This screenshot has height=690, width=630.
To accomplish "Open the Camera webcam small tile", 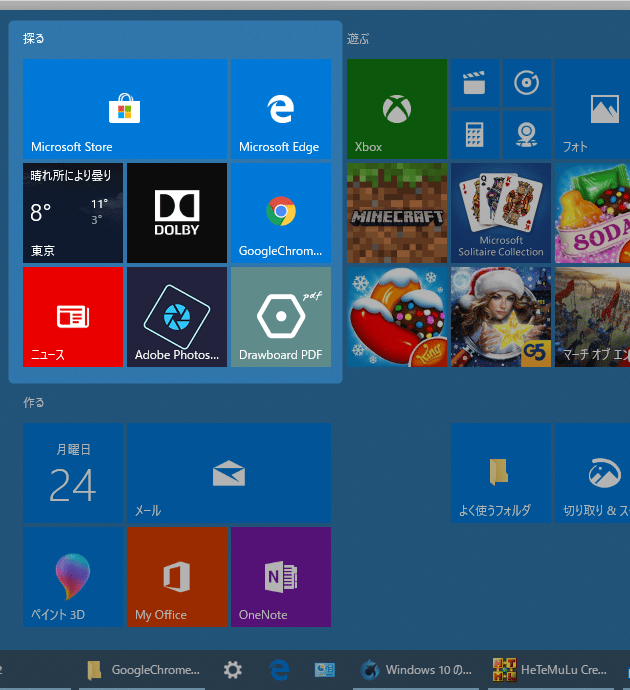I will pyautogui.click(x=527, y=135).
